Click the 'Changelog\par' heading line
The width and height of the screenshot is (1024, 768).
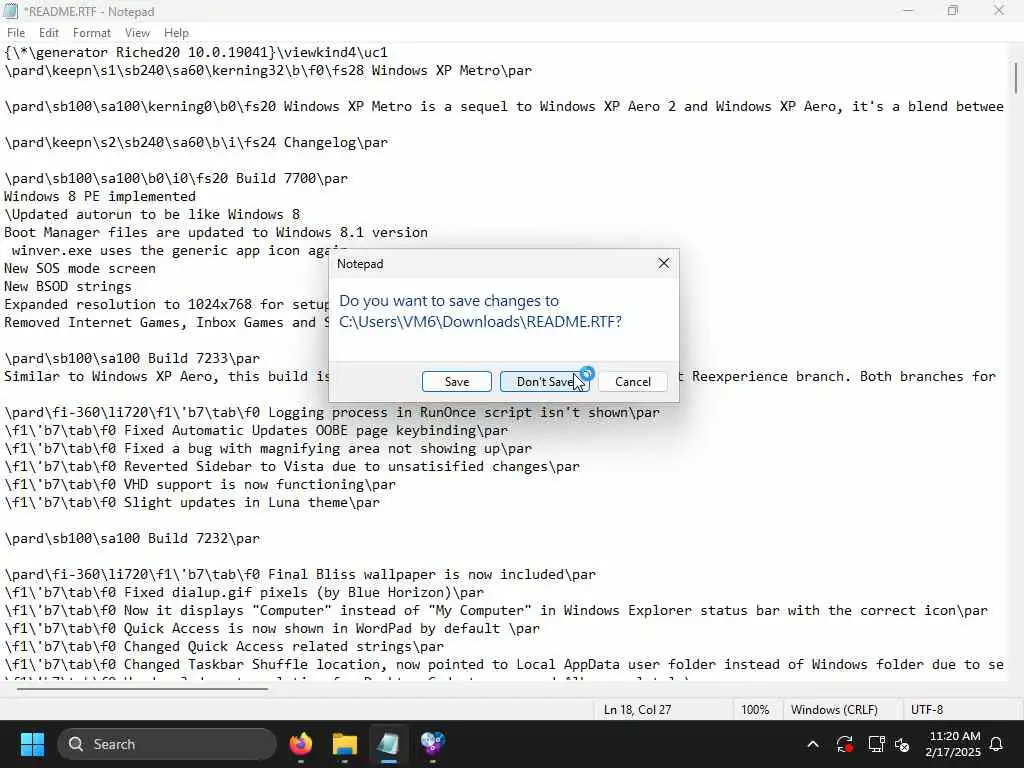tap(196, 142)
